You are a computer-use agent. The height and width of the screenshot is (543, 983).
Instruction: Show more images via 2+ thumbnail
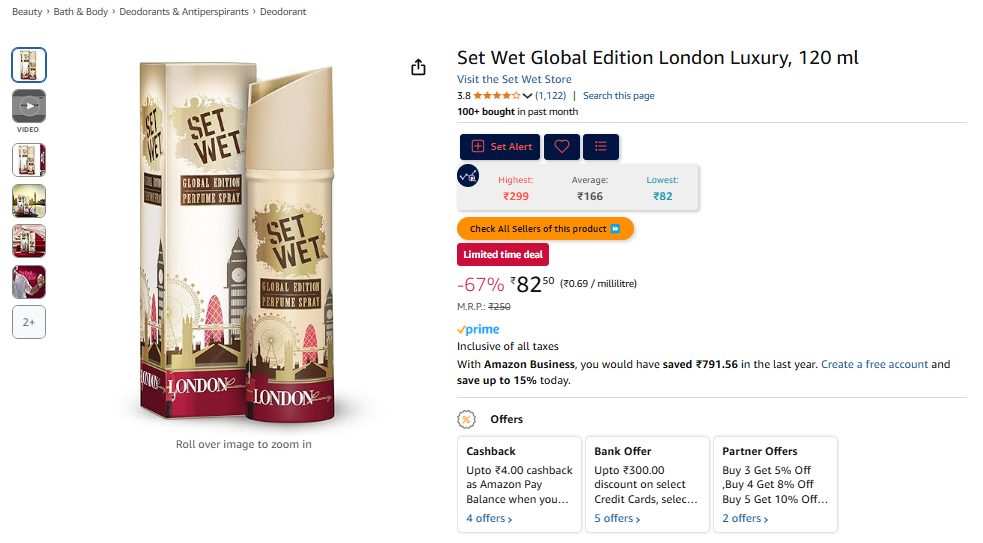pos(29,322)
